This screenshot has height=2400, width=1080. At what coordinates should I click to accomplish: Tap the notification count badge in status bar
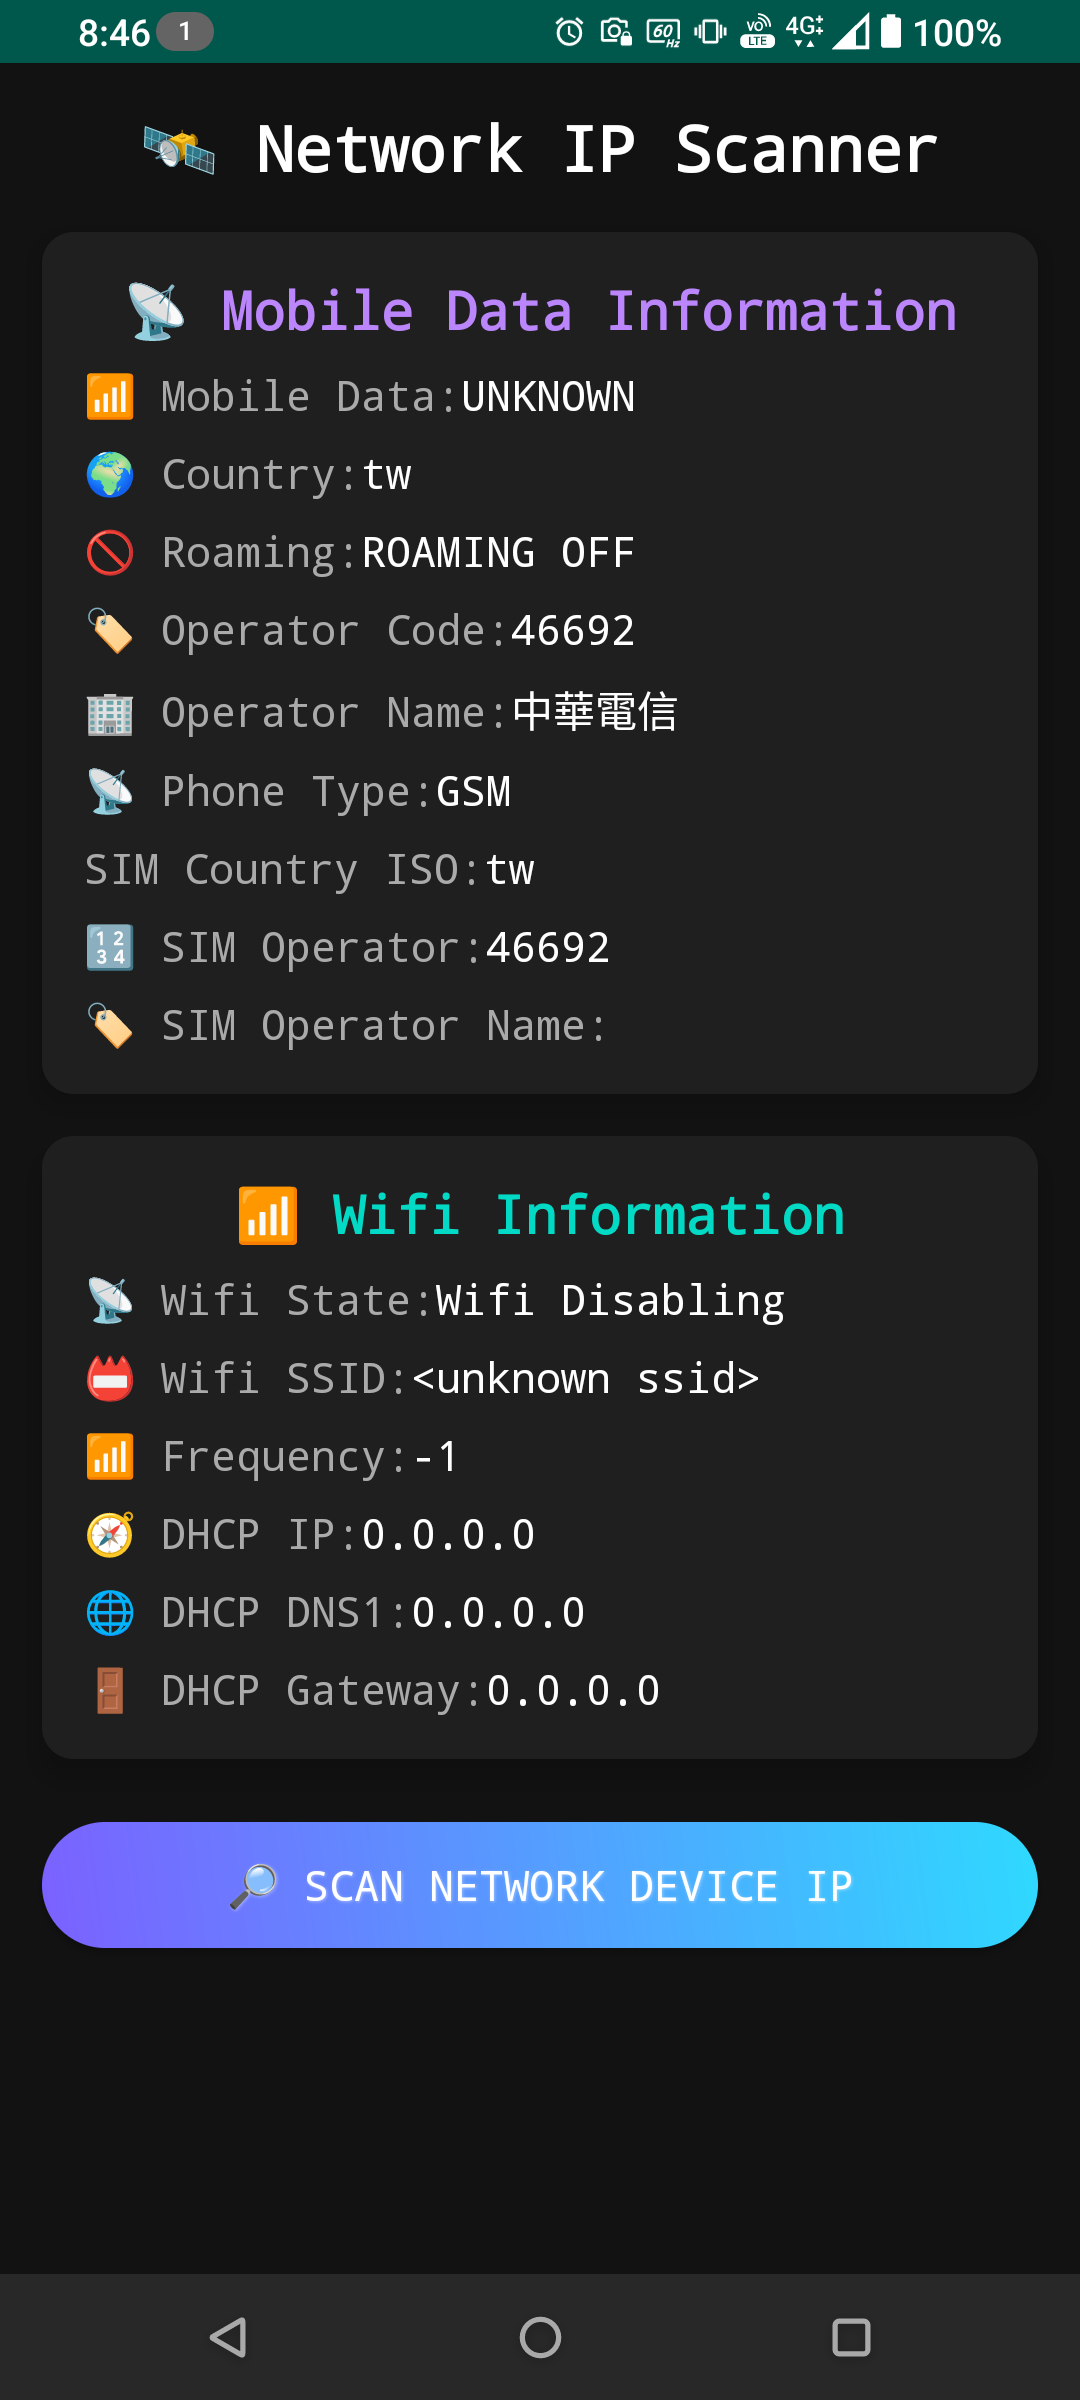185,32
